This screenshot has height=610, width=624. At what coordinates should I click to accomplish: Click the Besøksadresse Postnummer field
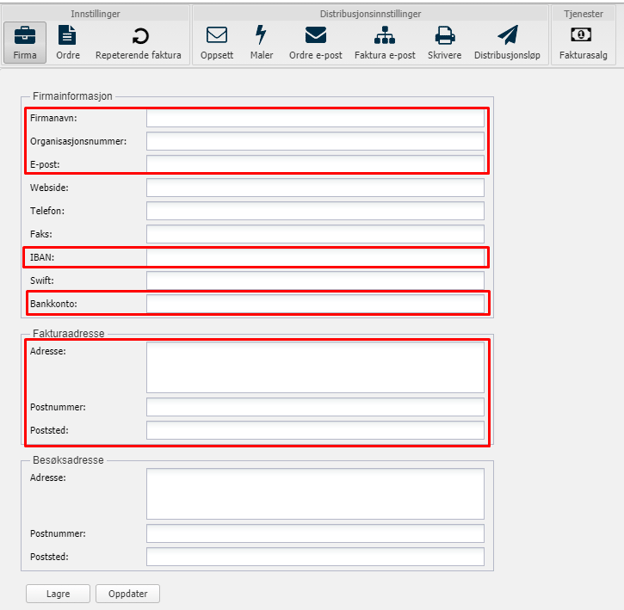(x=315, y=534)
